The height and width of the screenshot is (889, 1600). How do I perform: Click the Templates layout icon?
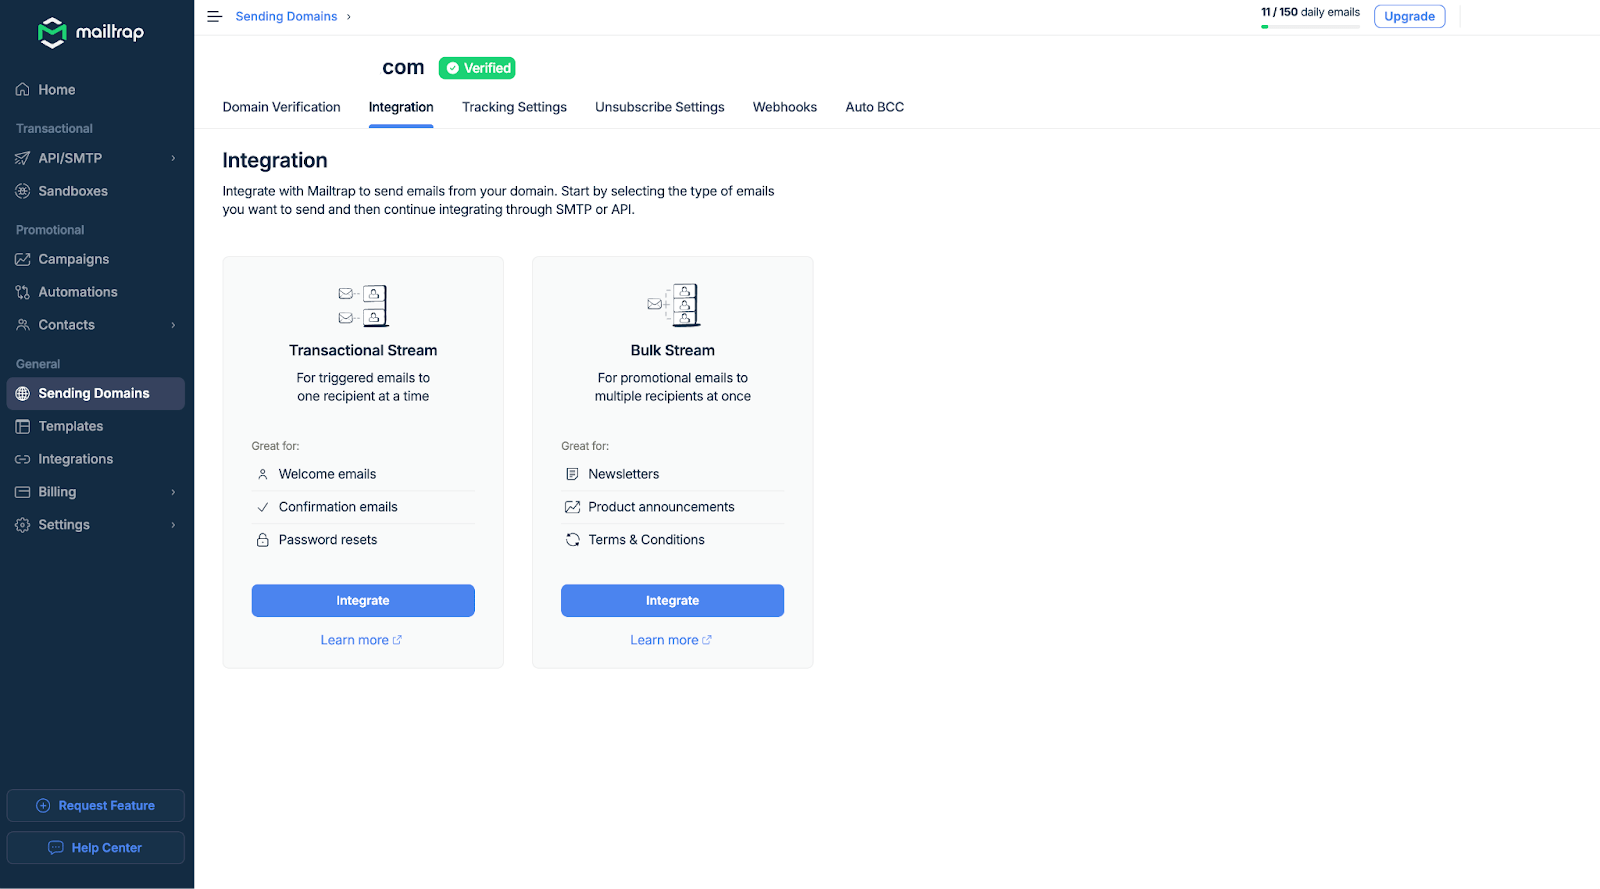[22, 426]
